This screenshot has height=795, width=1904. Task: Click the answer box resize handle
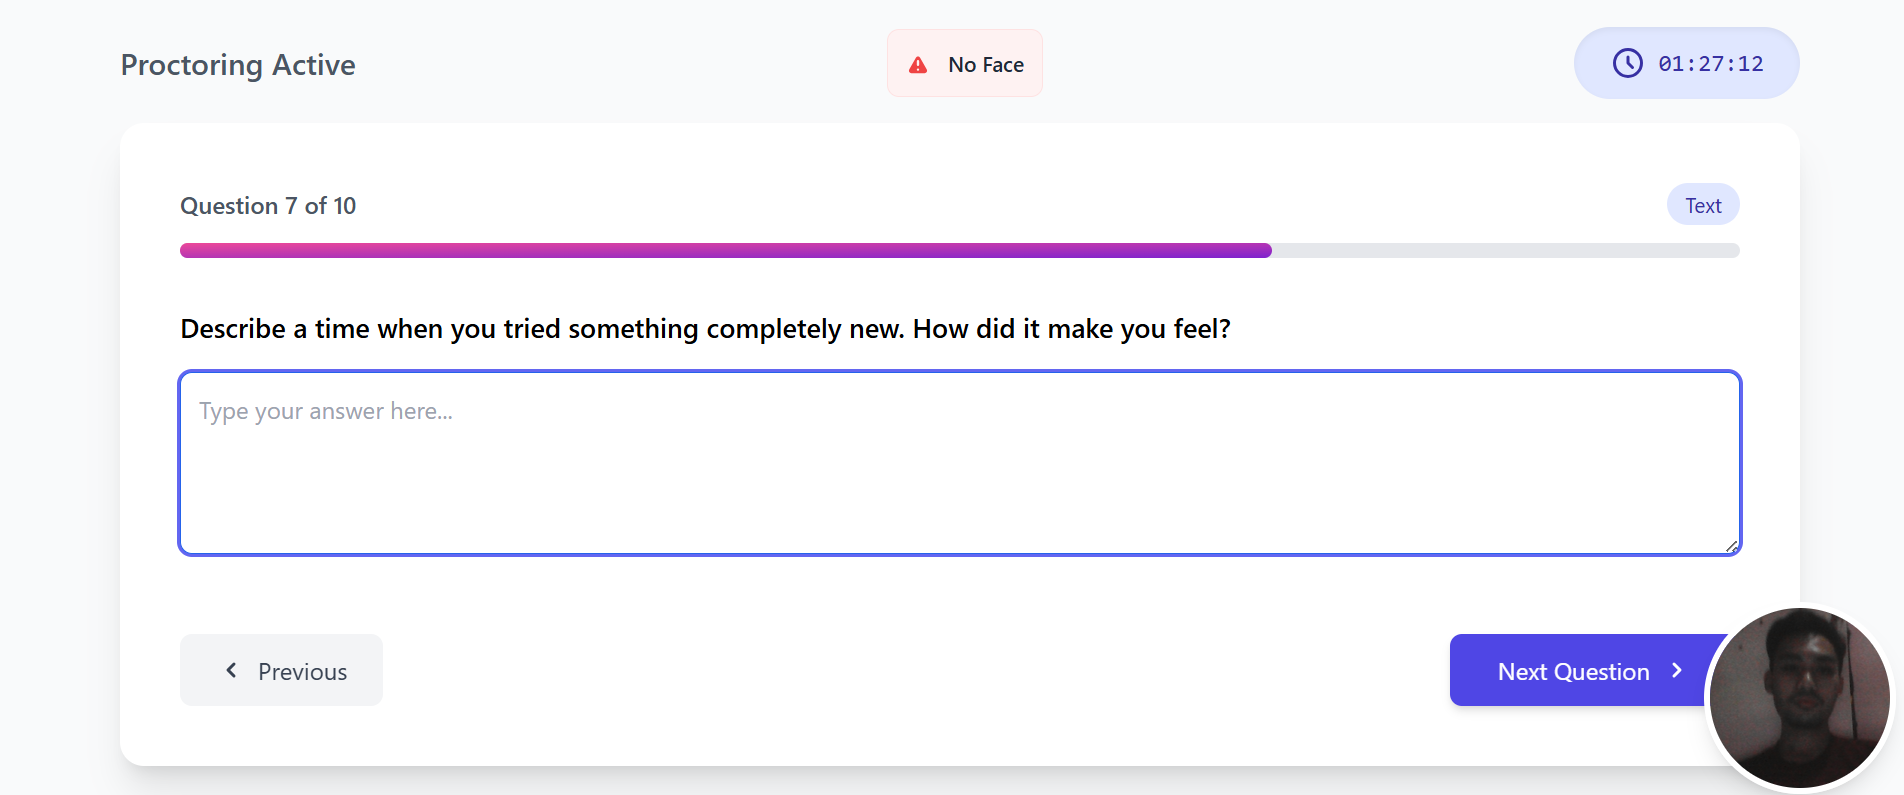pyautogui.click(x=1731, y=546)
